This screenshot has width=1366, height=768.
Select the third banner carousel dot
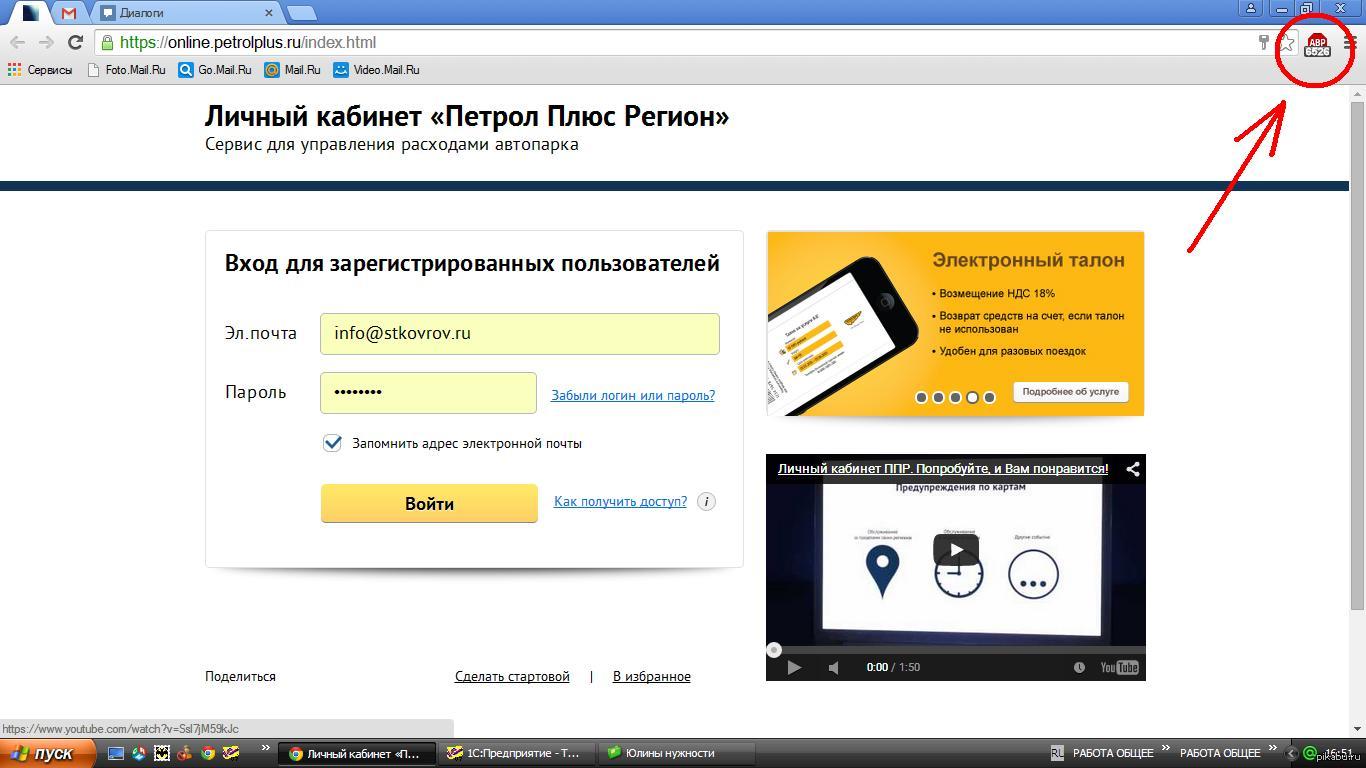point(955,397)
